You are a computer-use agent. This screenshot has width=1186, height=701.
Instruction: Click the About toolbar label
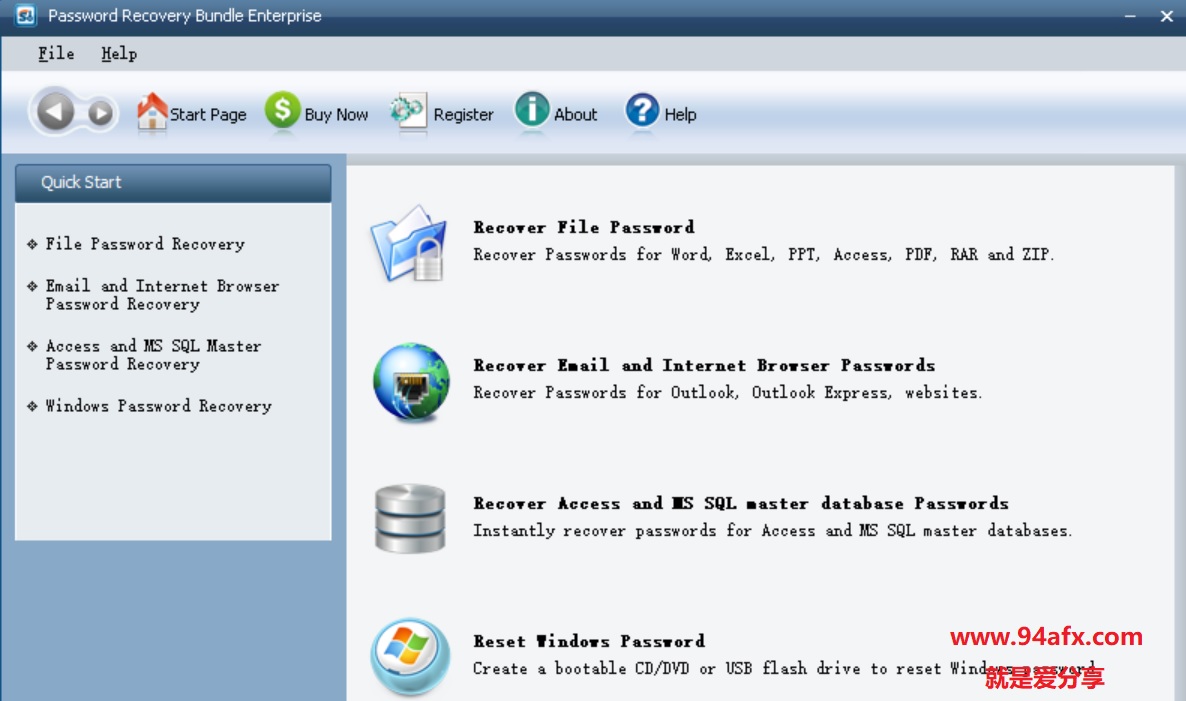click(575, 114)
